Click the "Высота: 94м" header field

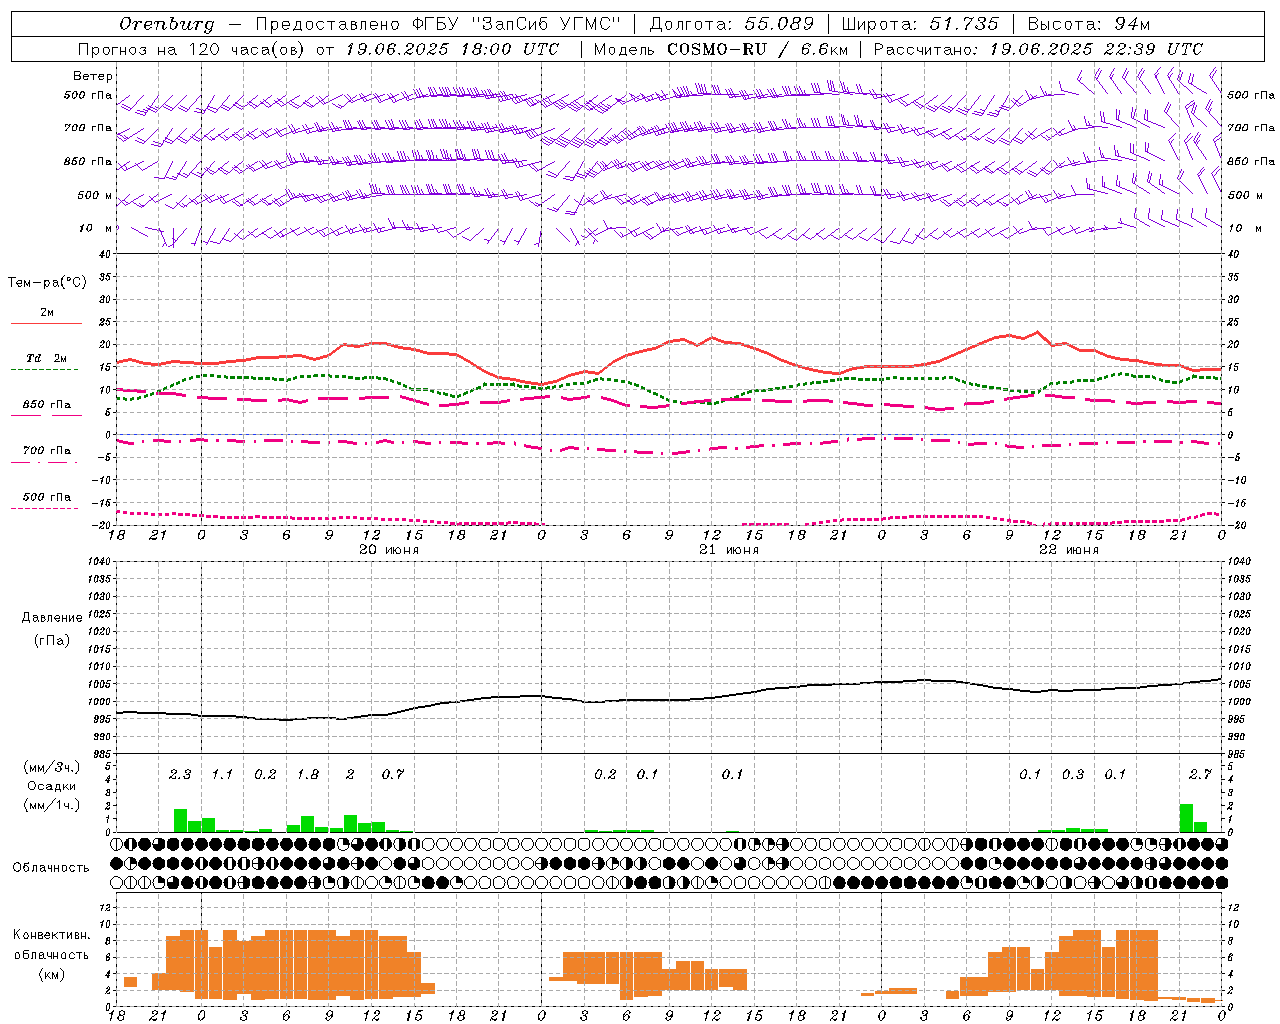pos(1089,24)
